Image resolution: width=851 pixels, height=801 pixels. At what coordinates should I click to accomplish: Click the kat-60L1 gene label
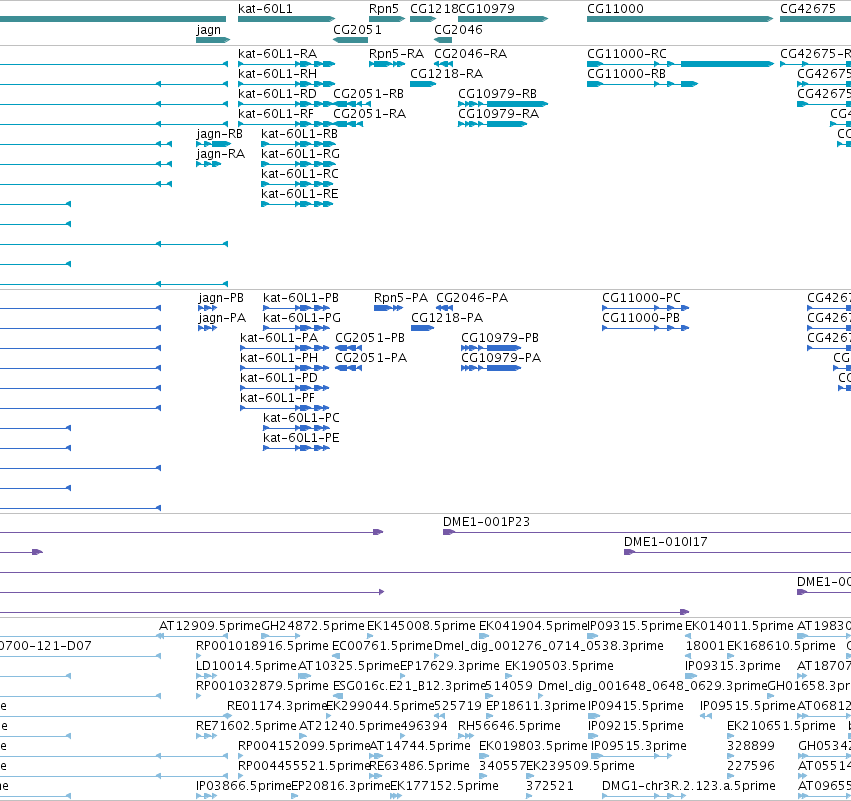pyautogui.click(x=265, y=9)
